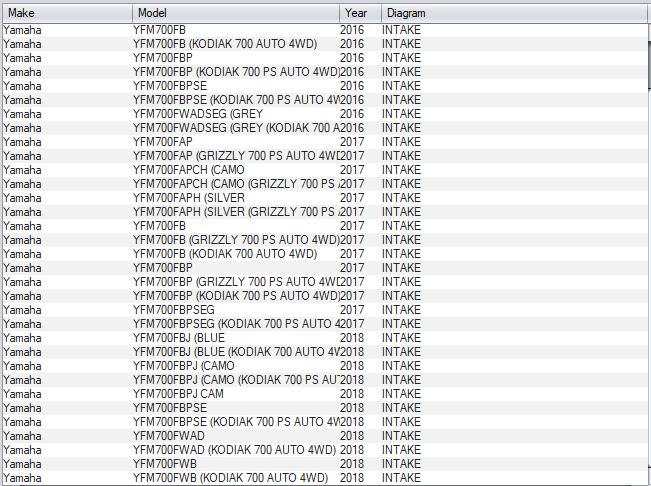Select YFM700FBPJ (CAMO row without Kodiak text
Screen dimensions: 651x486
[x=325, y=366]
